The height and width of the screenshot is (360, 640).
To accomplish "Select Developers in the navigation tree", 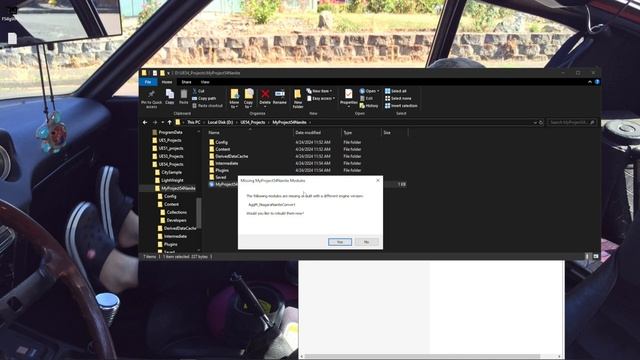I will pos(176,220).
